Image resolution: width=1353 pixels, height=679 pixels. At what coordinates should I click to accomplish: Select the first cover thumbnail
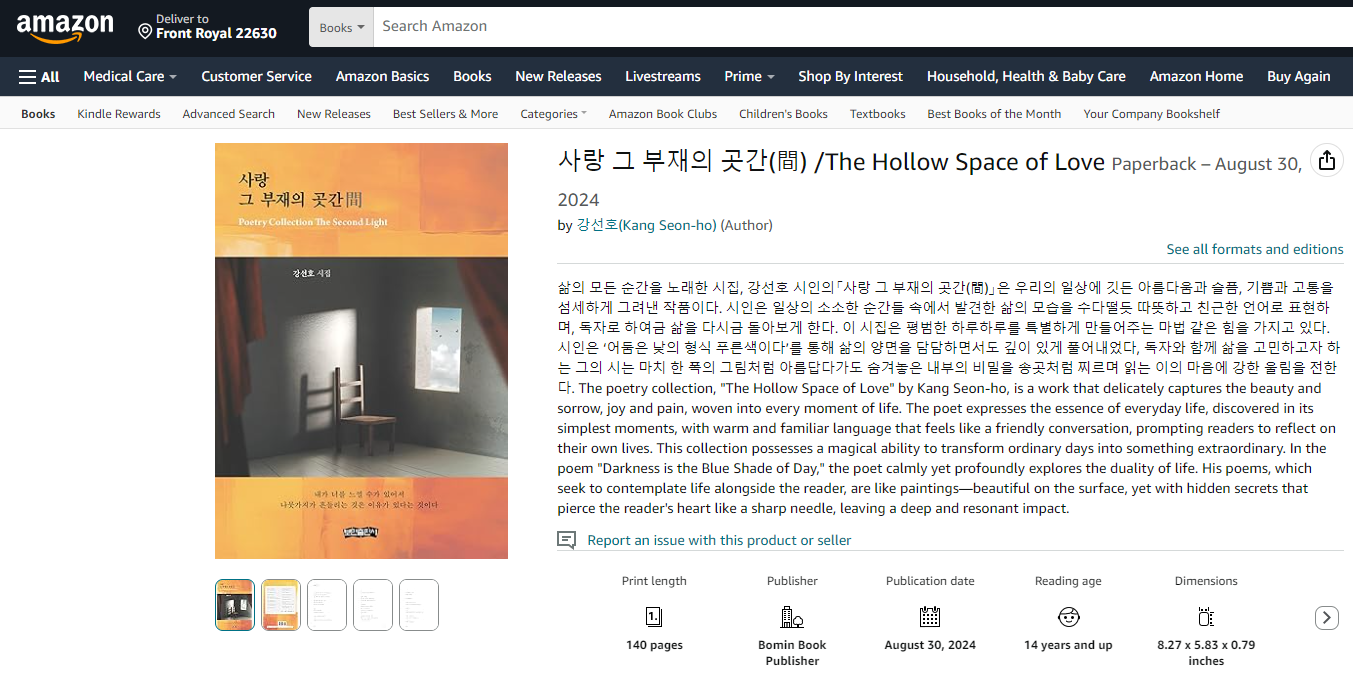coord(235,605)
